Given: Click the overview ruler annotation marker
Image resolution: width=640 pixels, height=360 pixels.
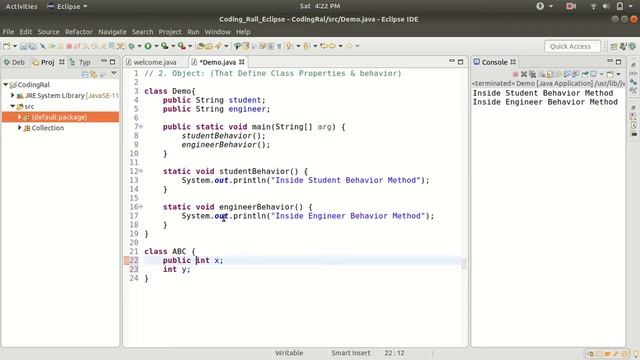Looking at the screenshot, I should pos(464,264).
